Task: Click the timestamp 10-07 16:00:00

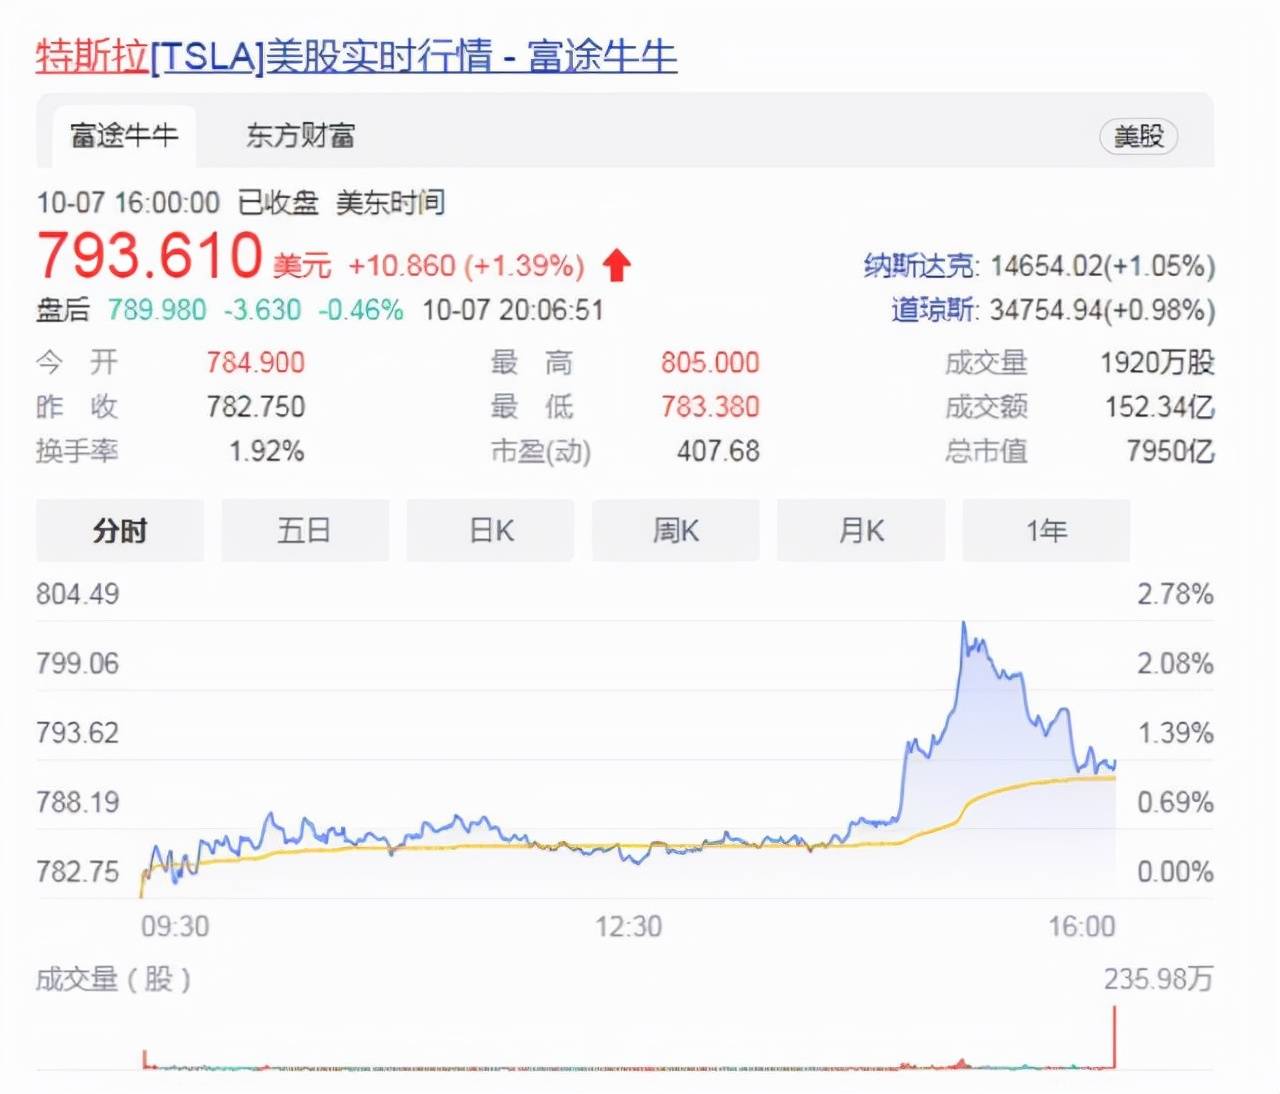Action: click(128, 203)
